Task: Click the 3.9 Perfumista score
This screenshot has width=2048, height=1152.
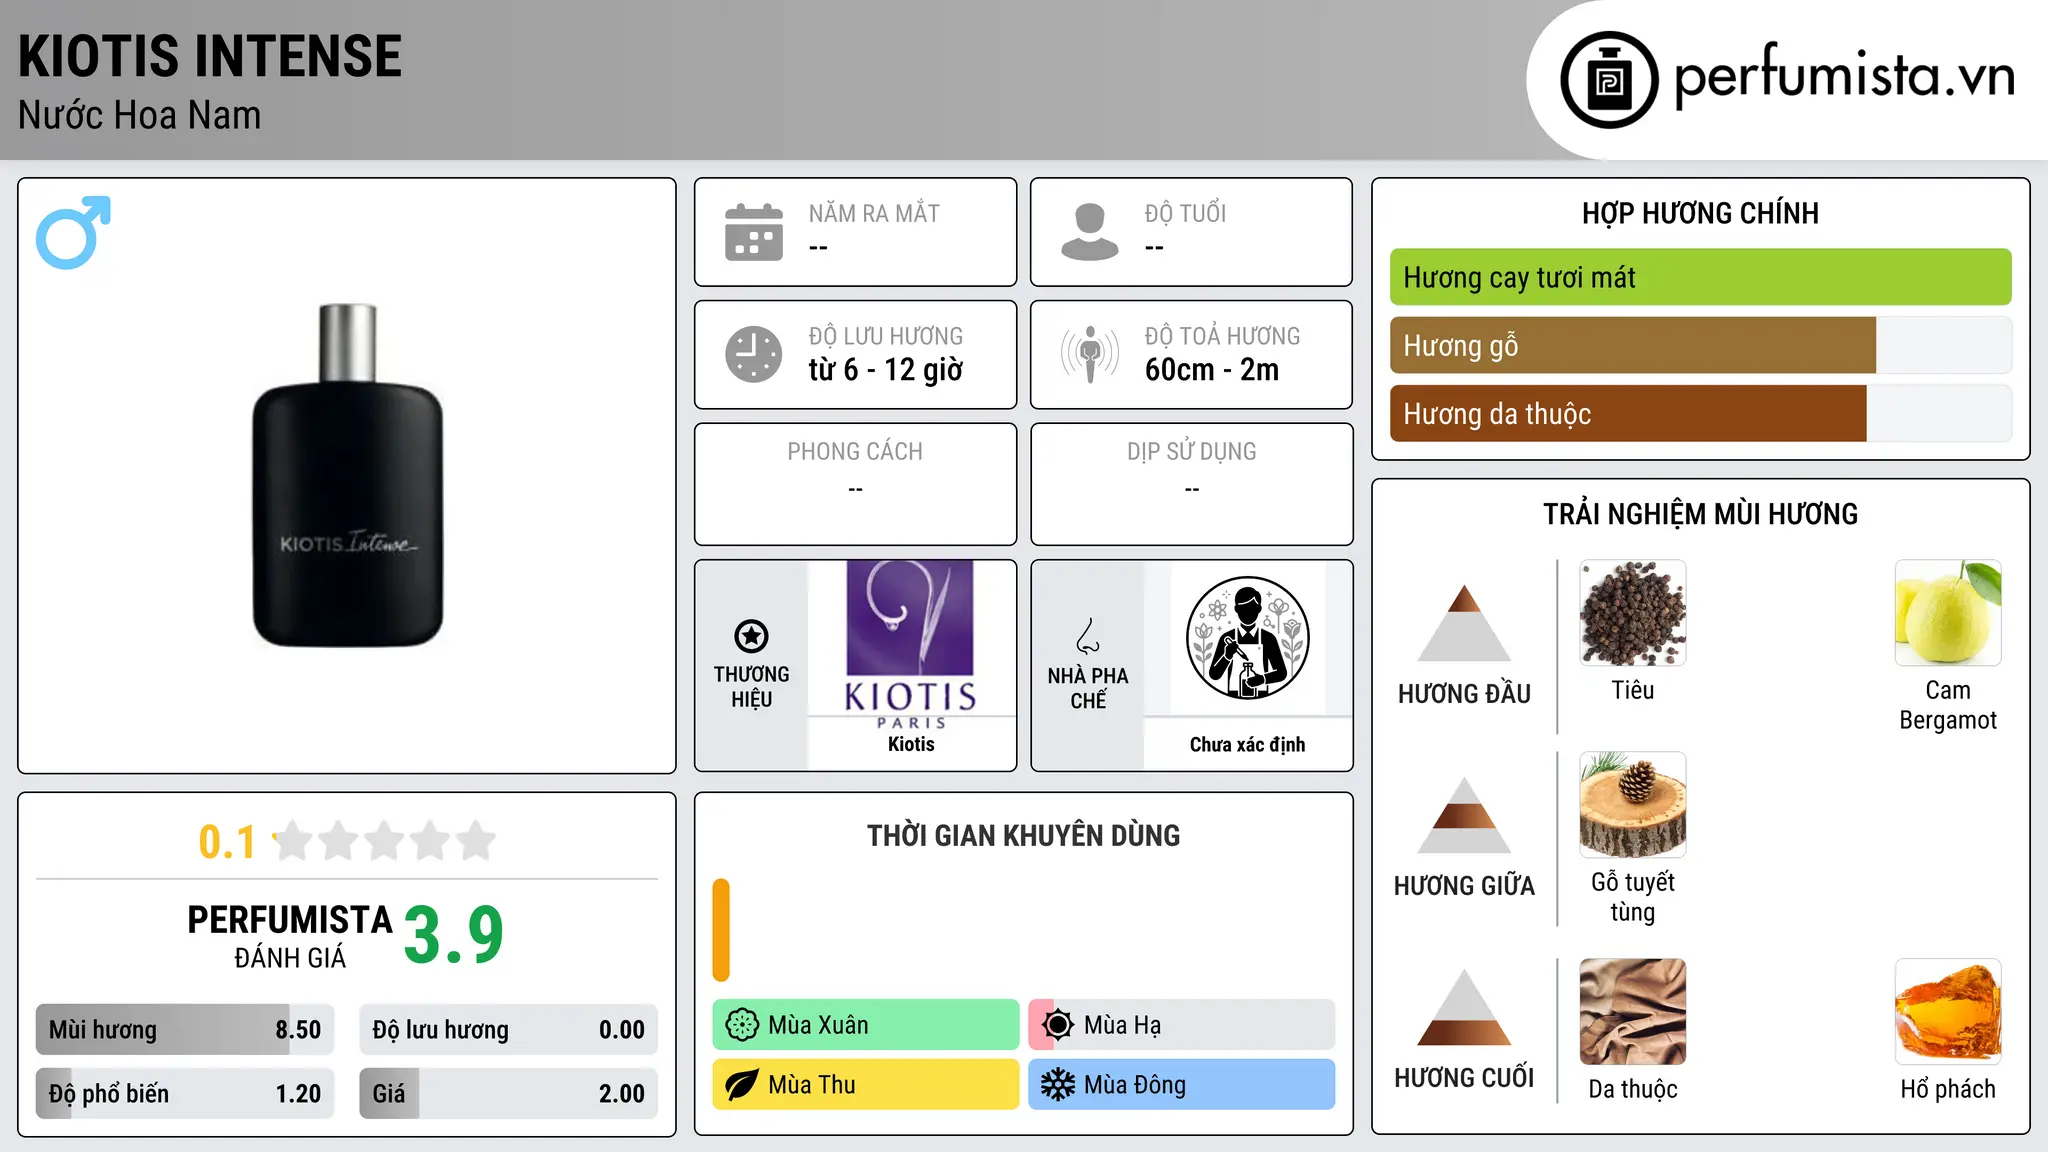Action: (x=454, y=935)
